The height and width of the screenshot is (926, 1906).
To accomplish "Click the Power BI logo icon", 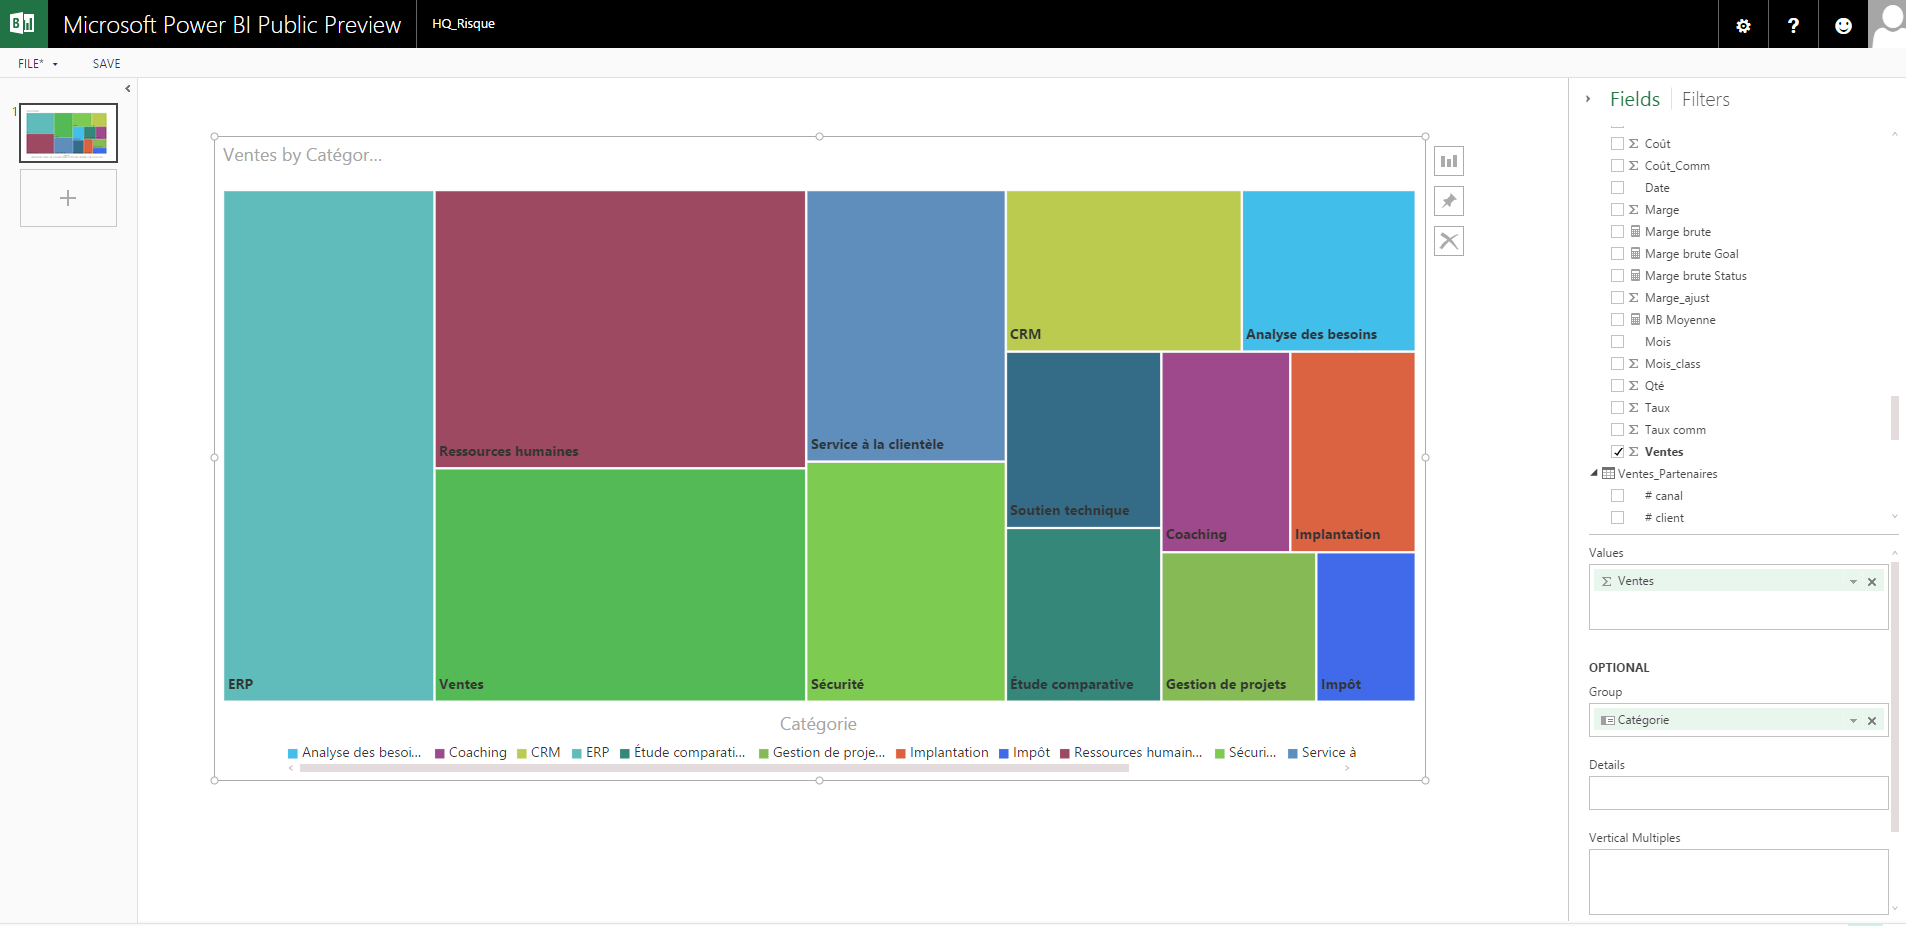I will tap(23, 24).
